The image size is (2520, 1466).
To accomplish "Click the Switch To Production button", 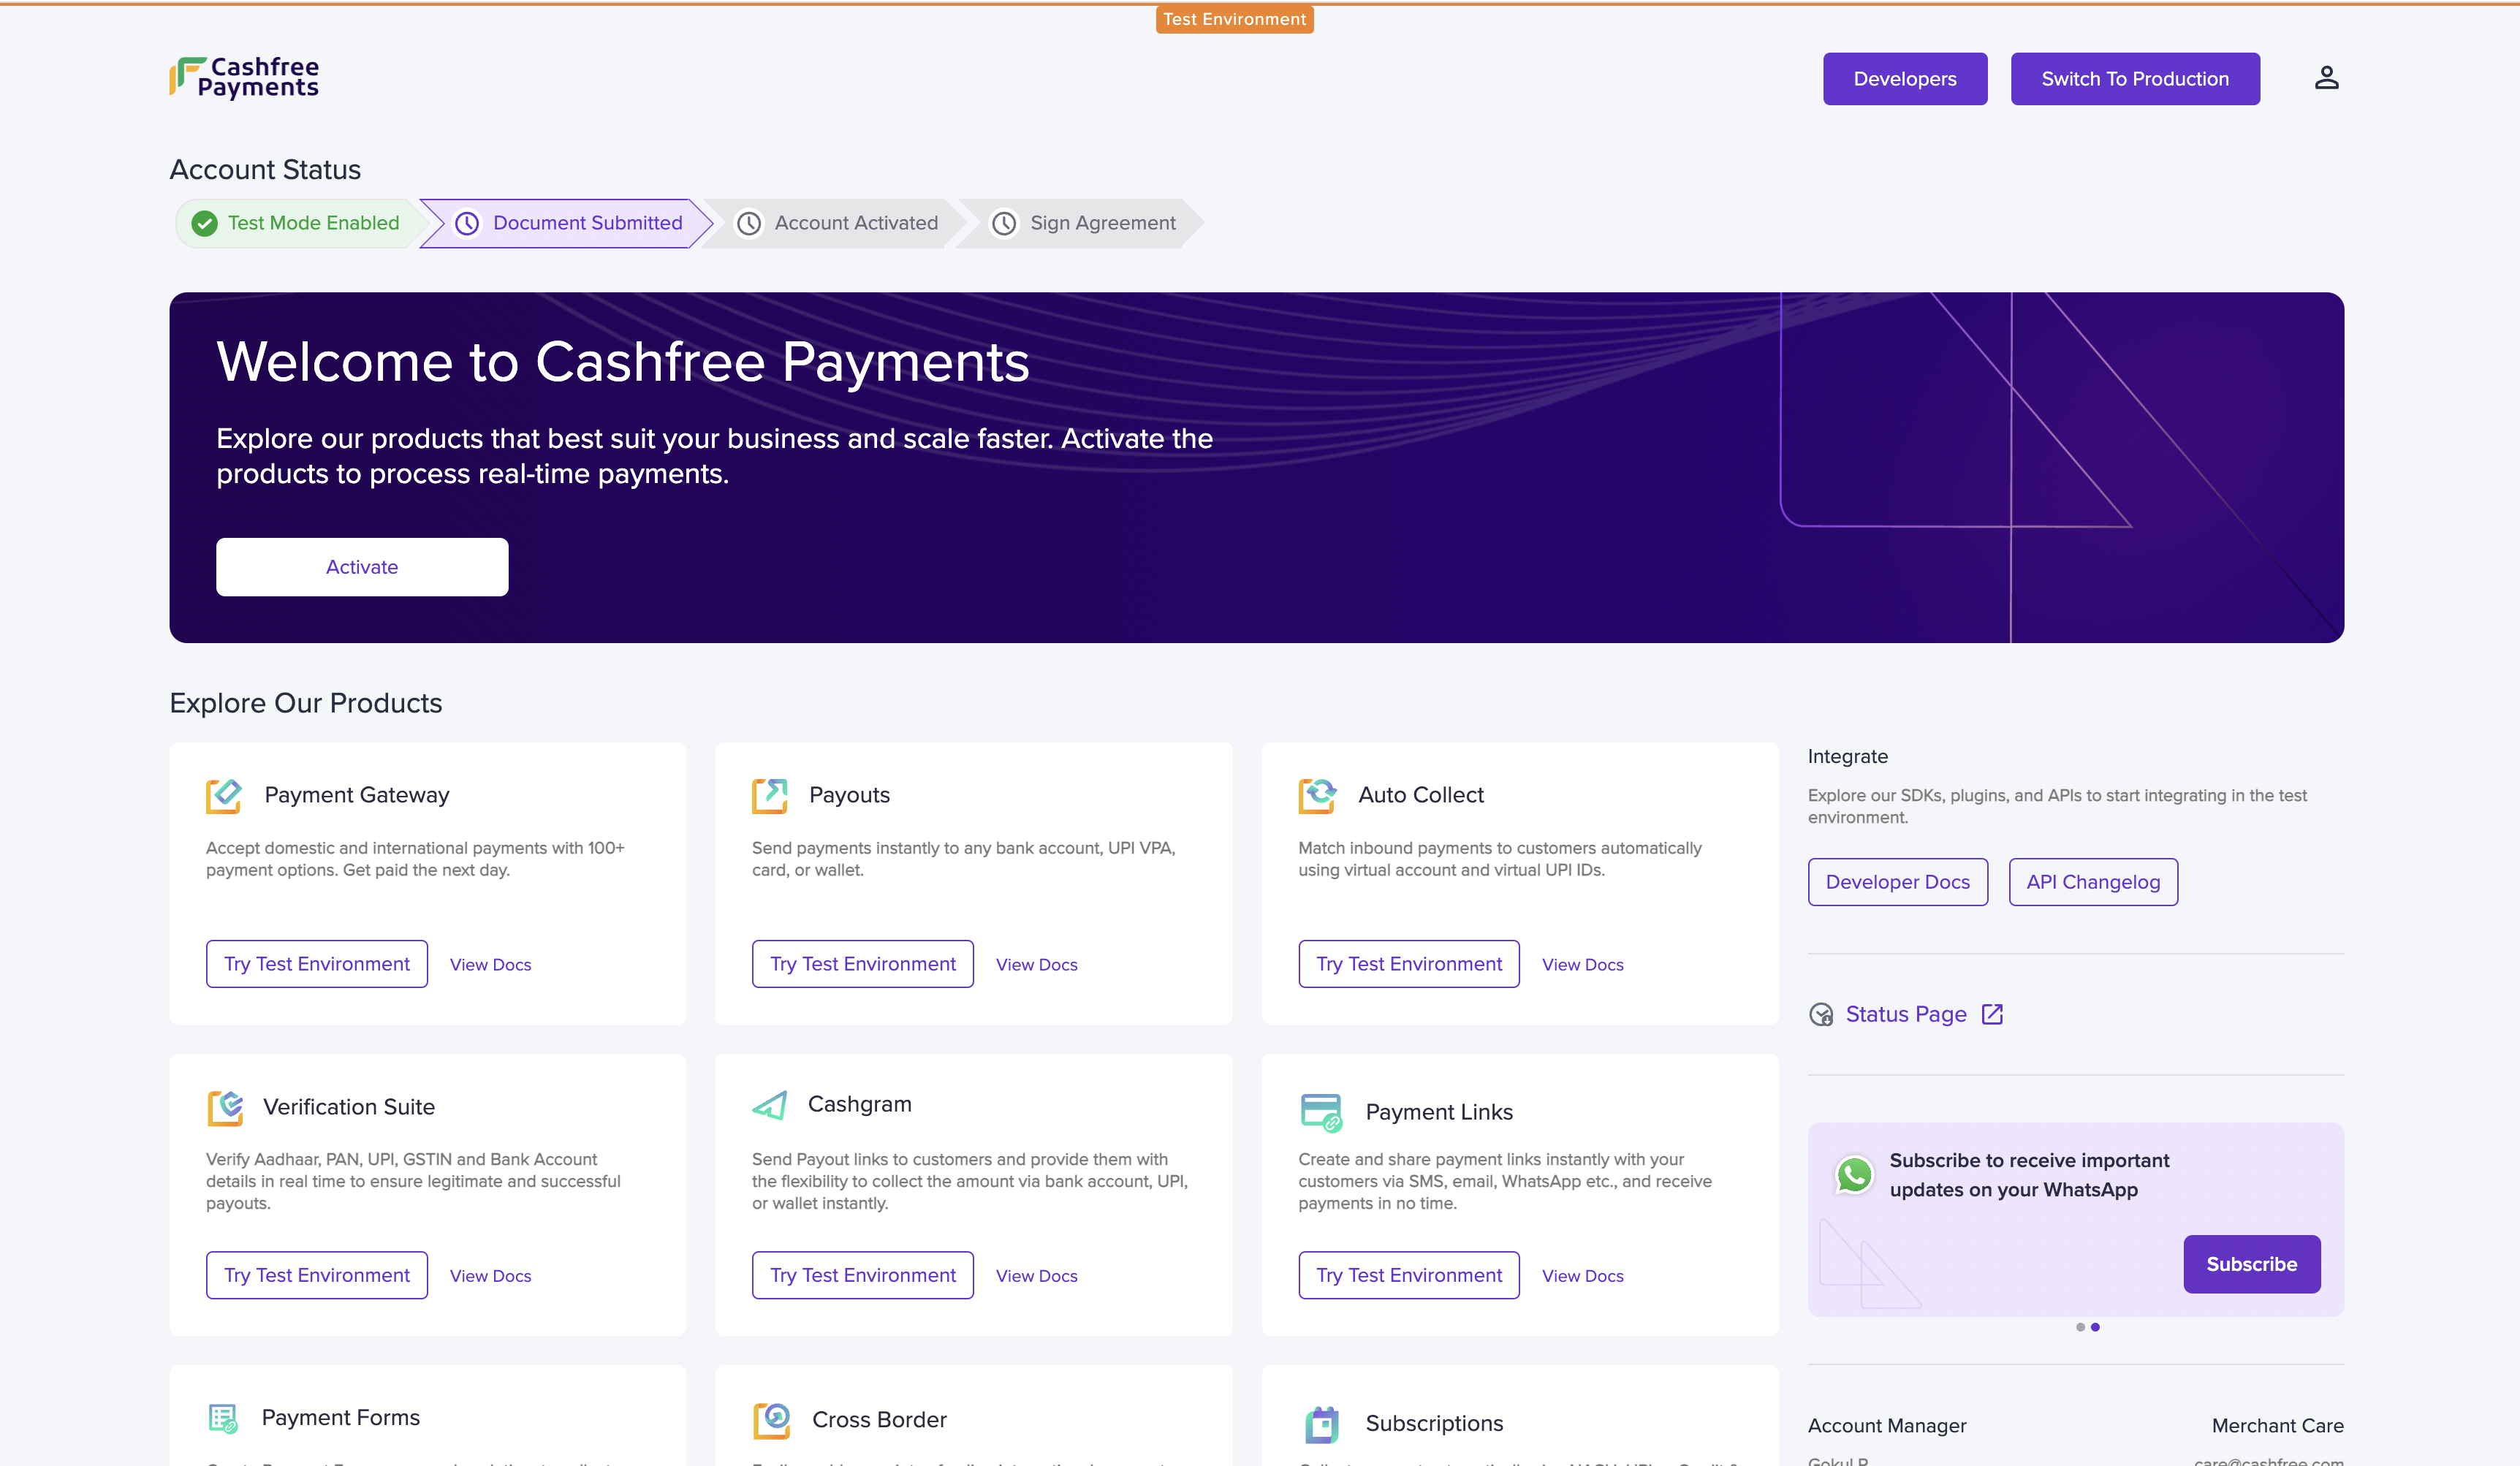I will [2134, 79].
